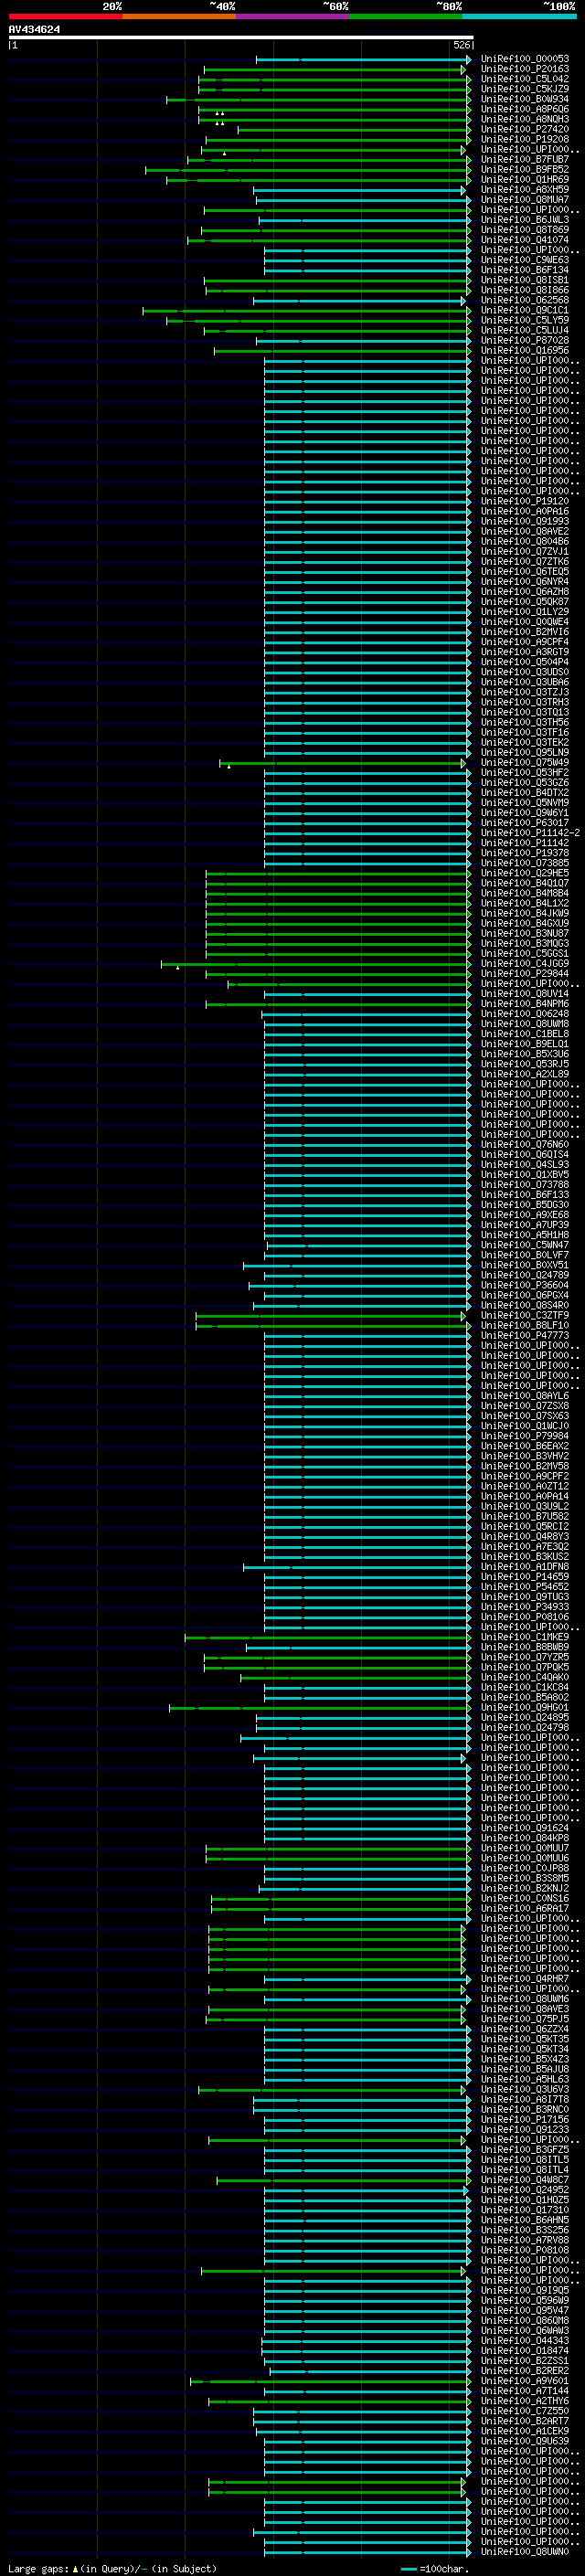Click the query end position 526

(462, 45)
